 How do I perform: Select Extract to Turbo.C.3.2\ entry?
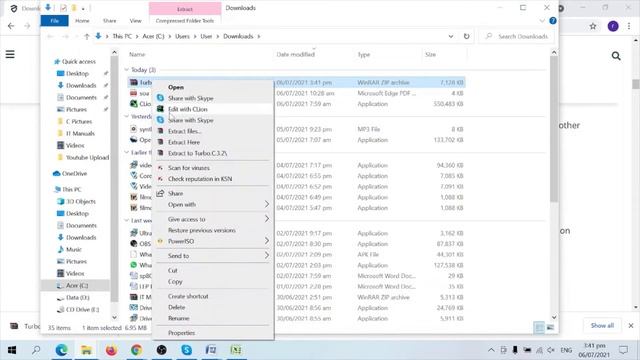198,153
